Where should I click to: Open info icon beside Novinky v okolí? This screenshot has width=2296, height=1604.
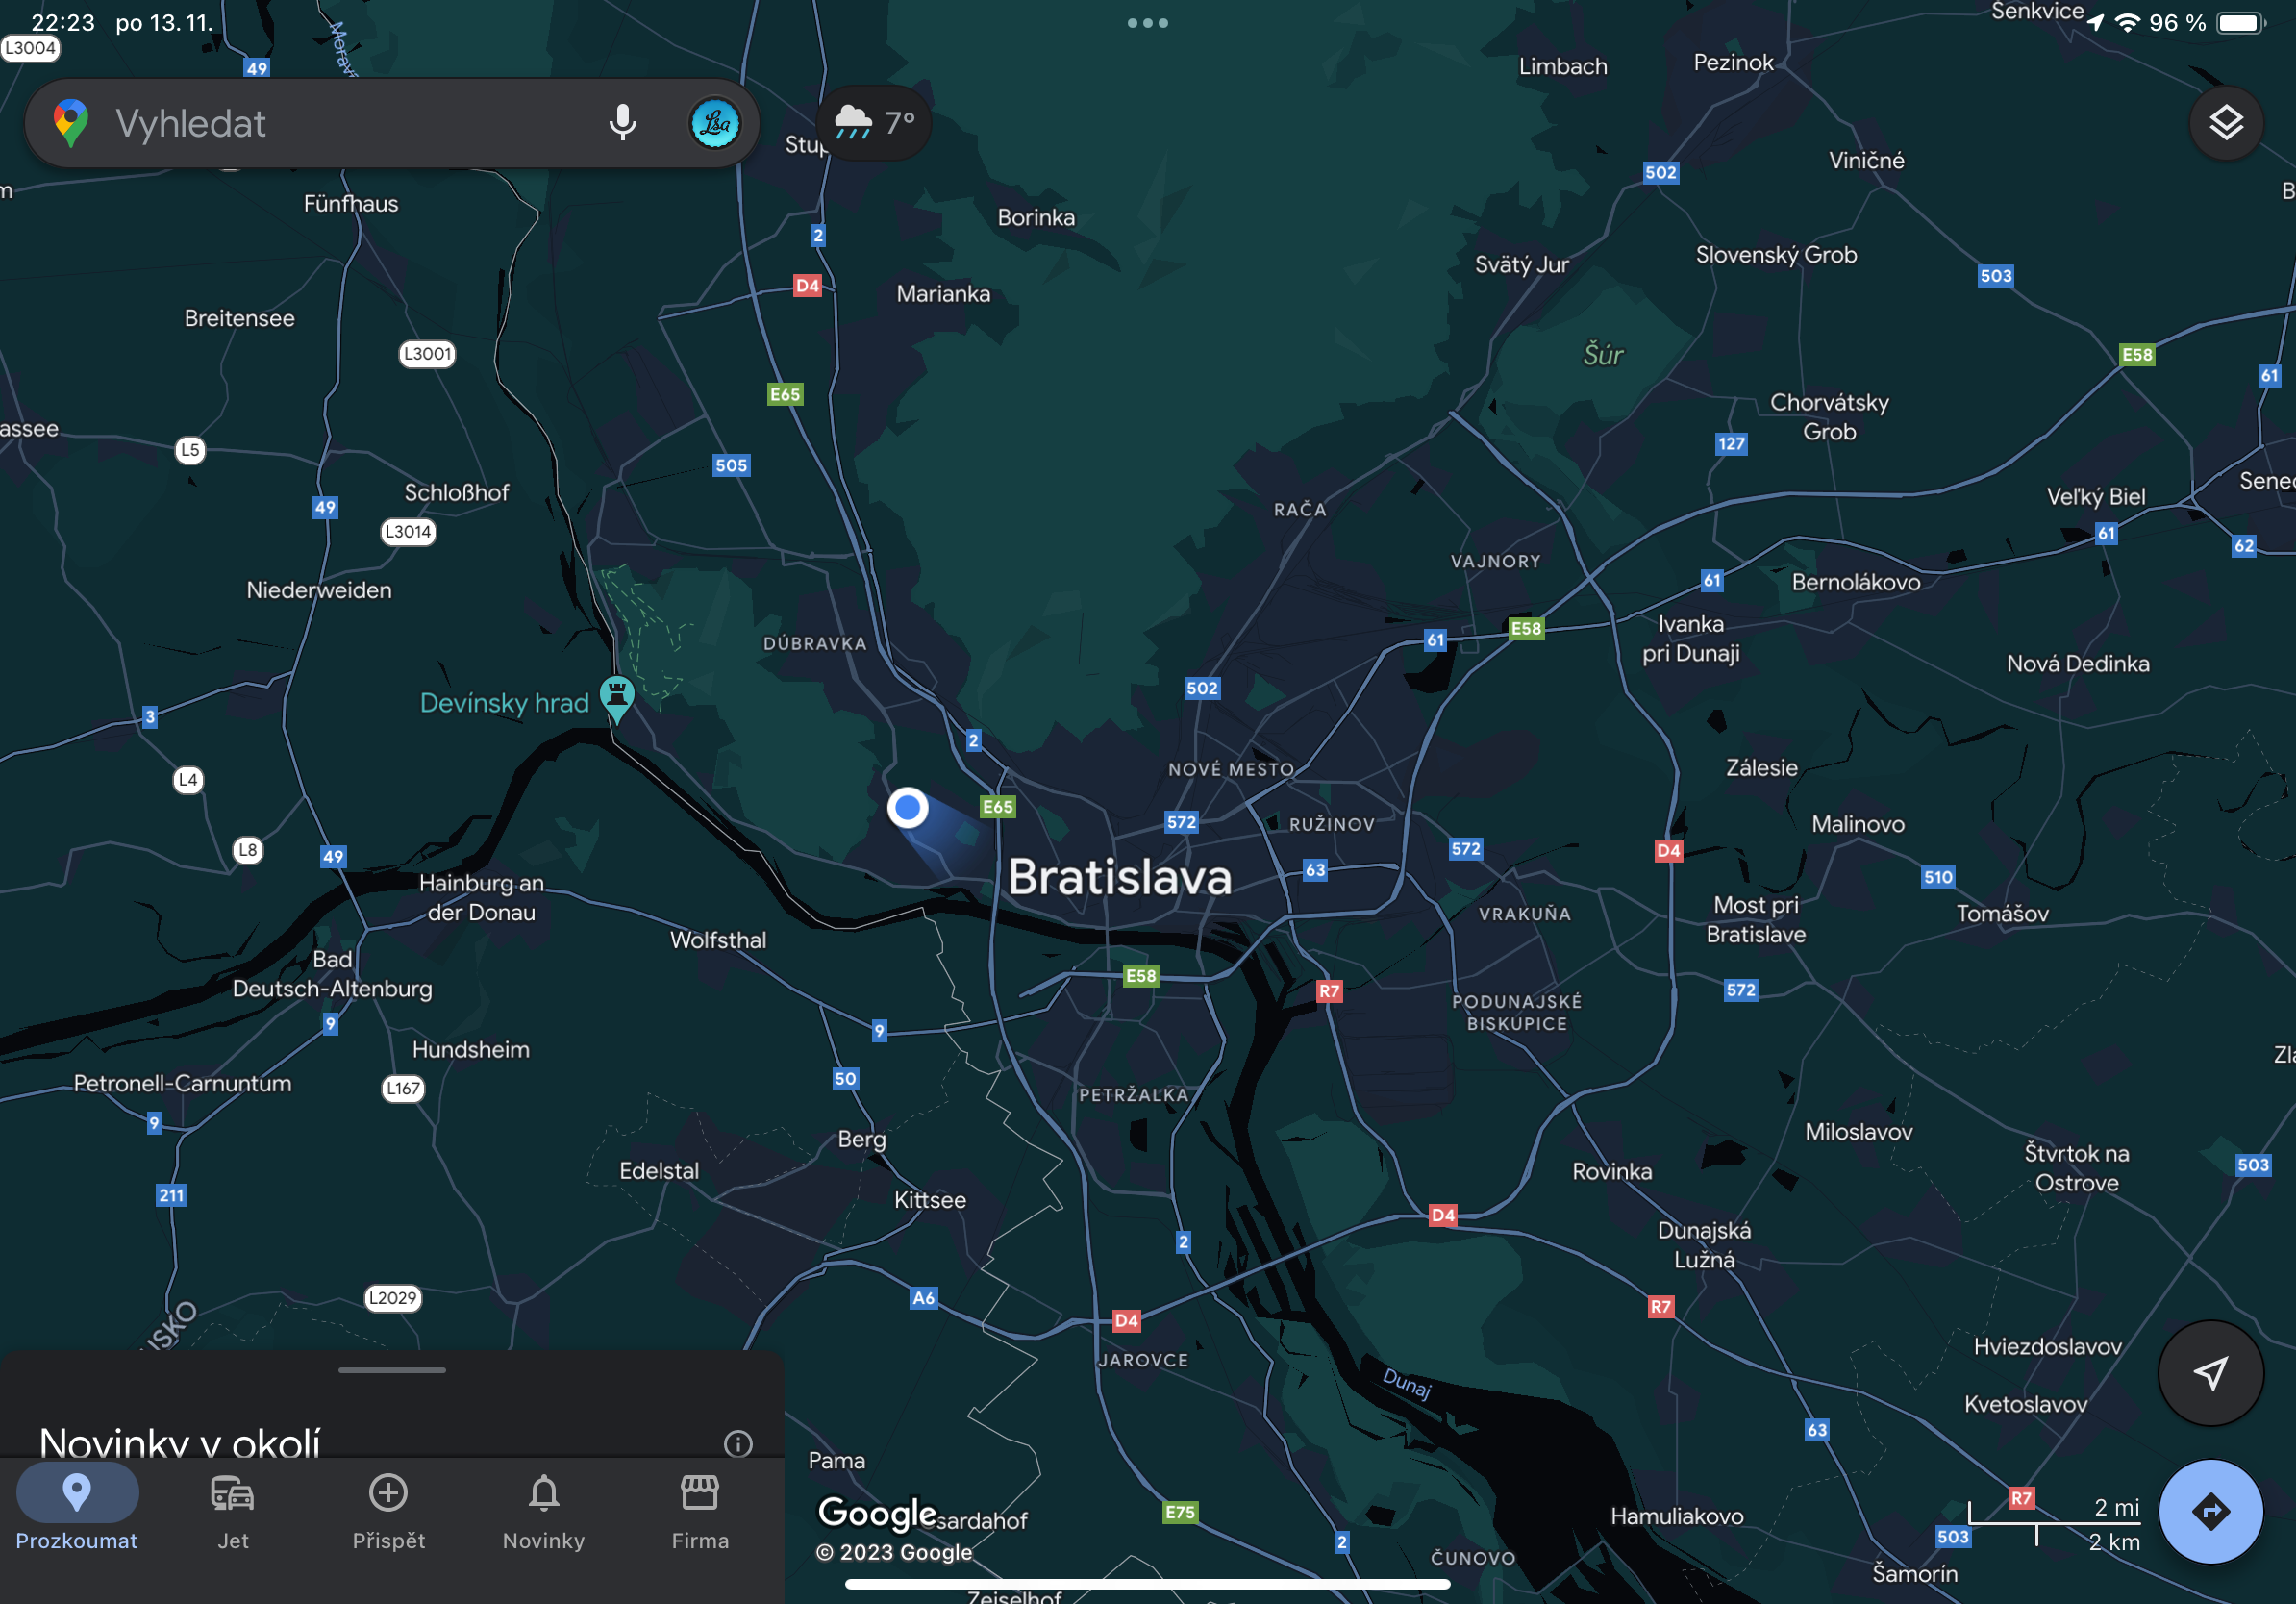click(x=738, y=1443)
